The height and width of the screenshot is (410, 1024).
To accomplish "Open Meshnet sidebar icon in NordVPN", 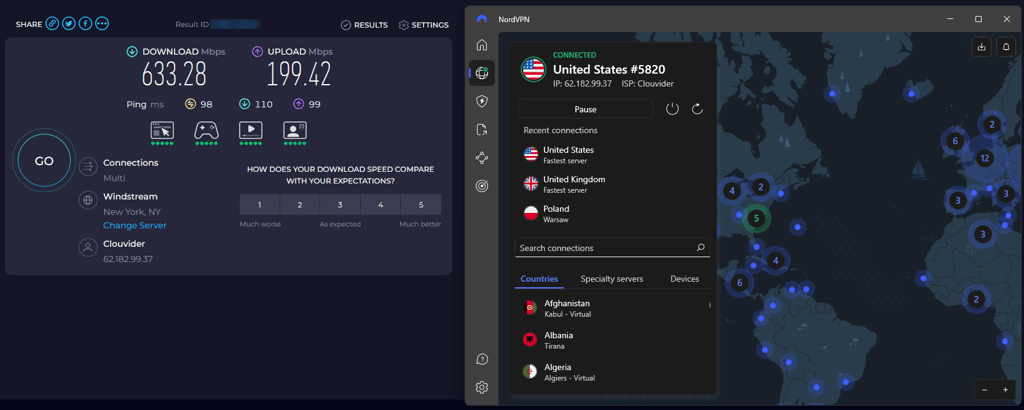I will pyautogui.click(x=482, y=157).
